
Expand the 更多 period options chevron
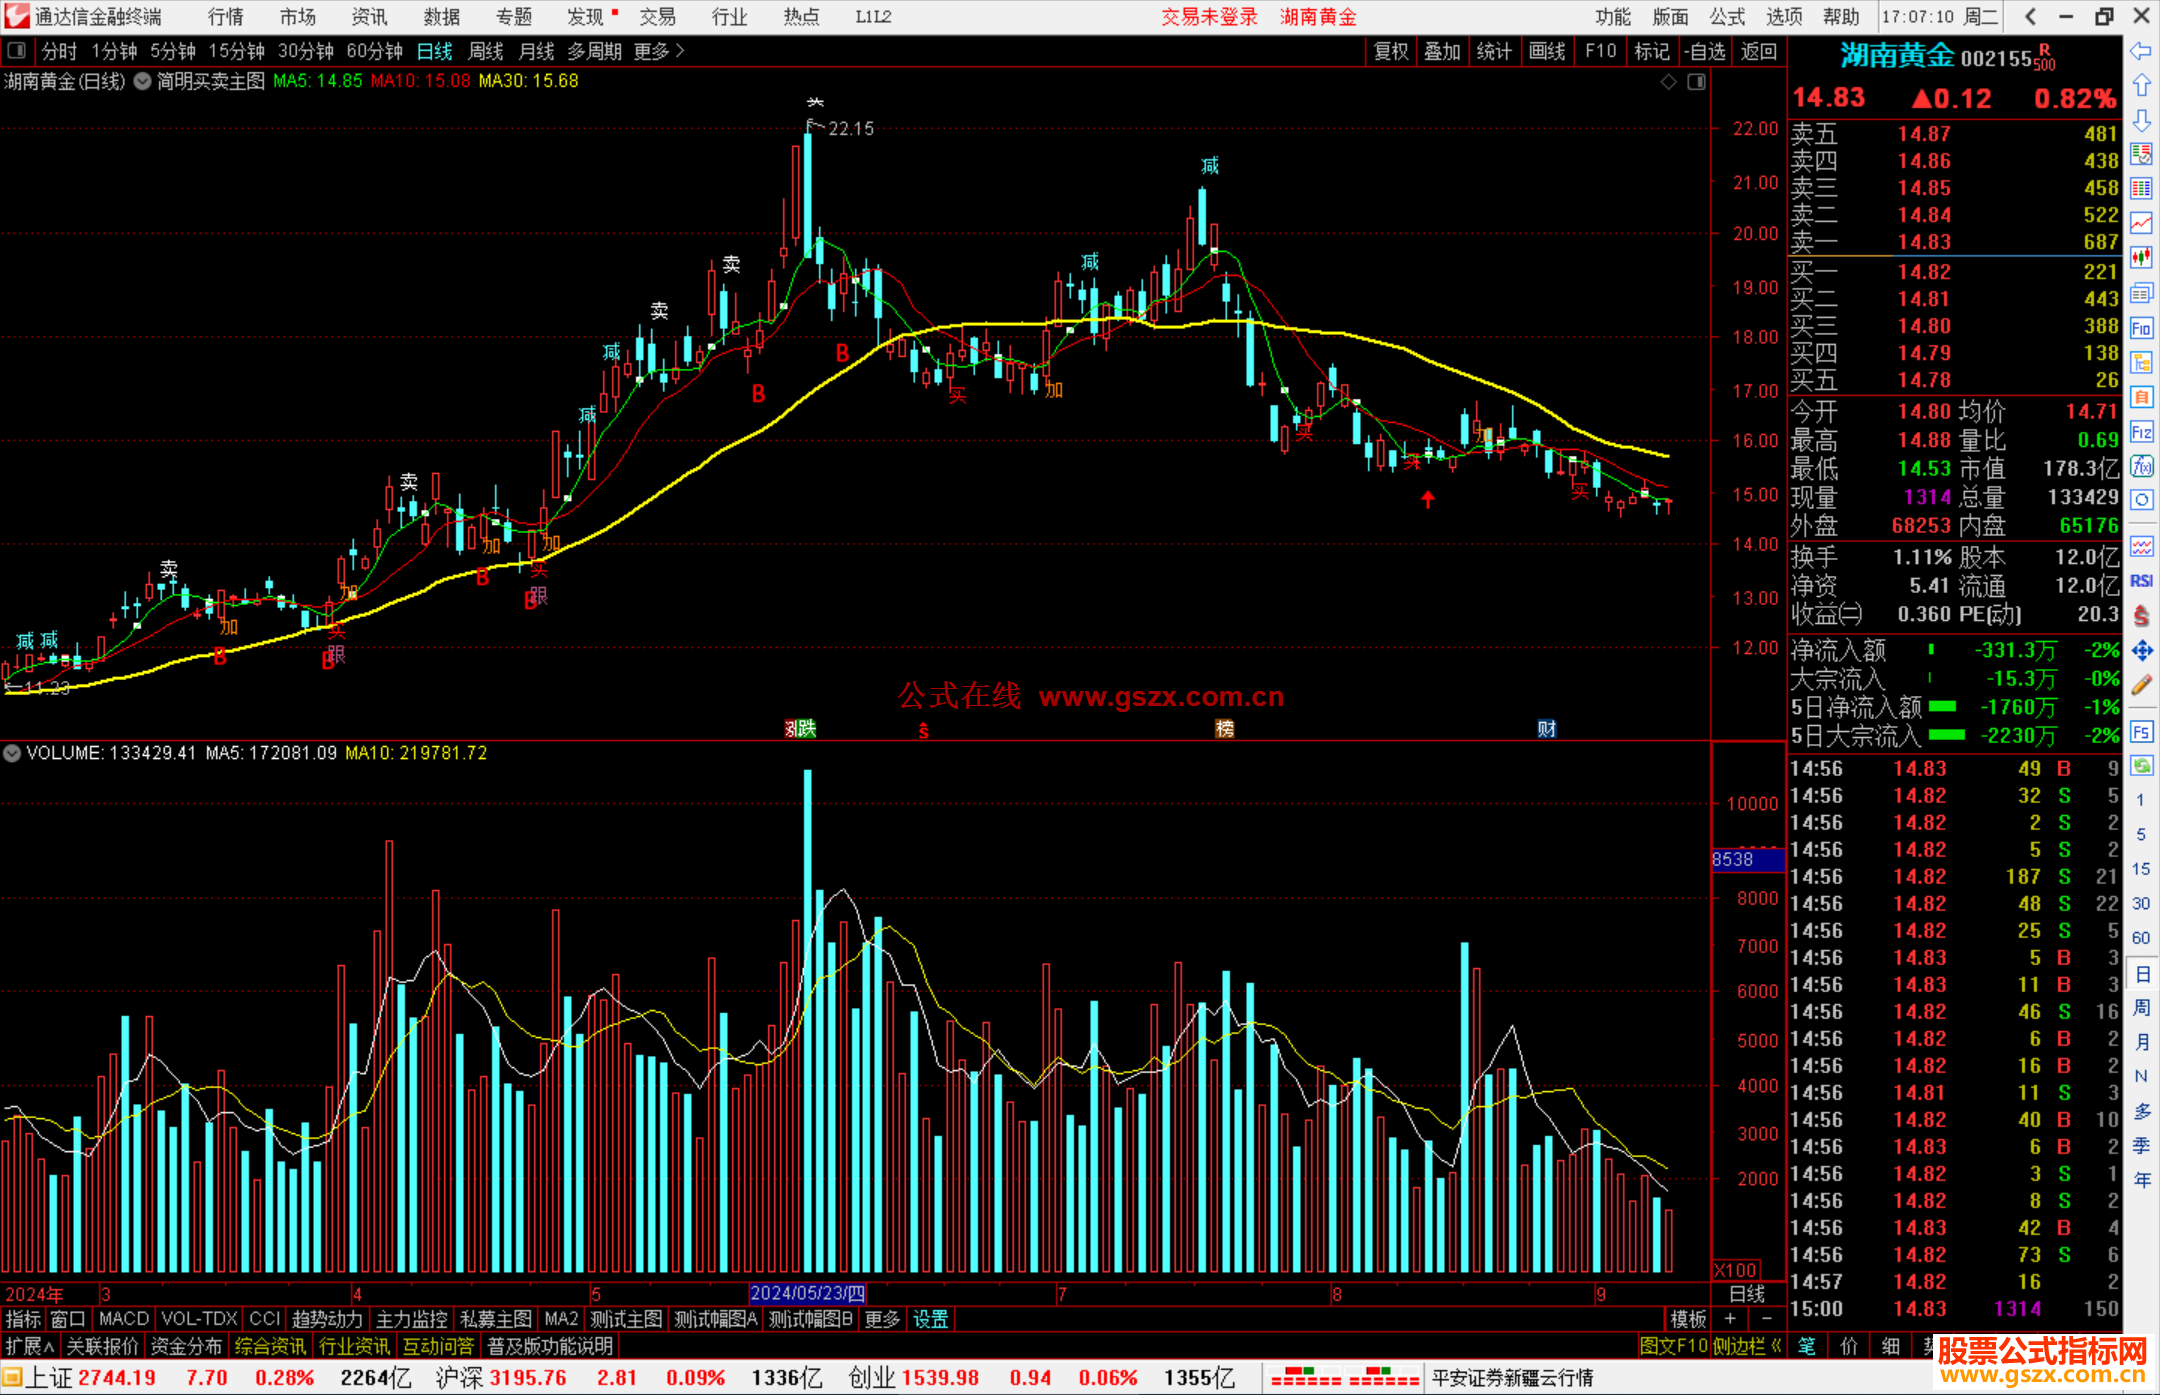tap(681, 50)
